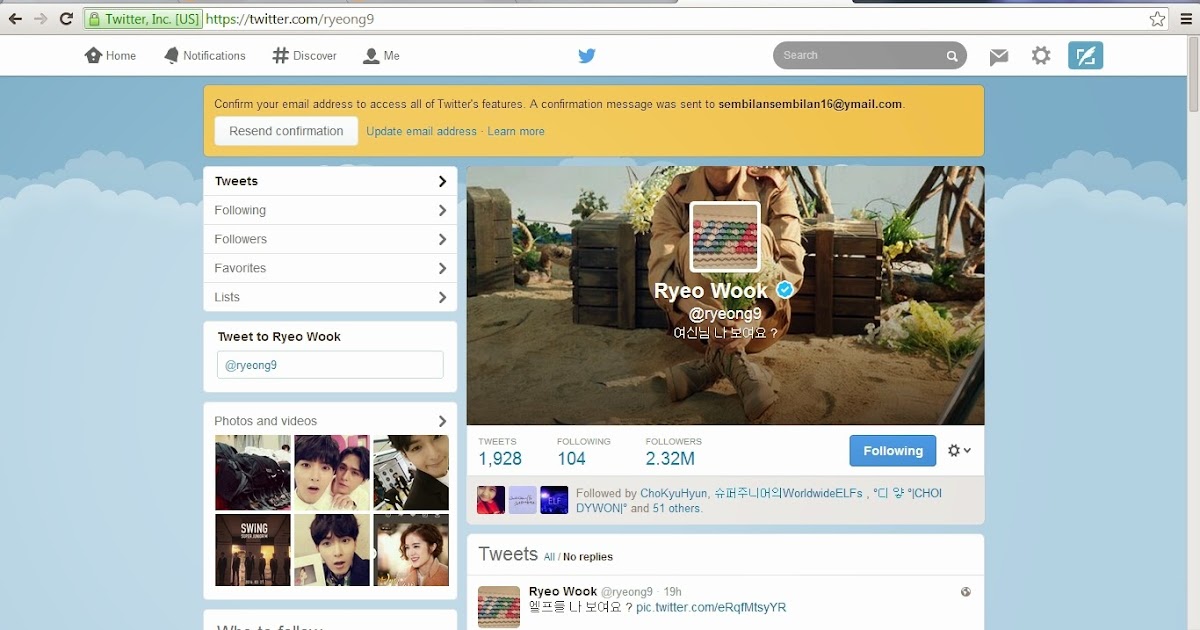Click the ChoKyuHyun follower link
The image size is (1200, 630).
pyautogui.click(x=674, y=493)
